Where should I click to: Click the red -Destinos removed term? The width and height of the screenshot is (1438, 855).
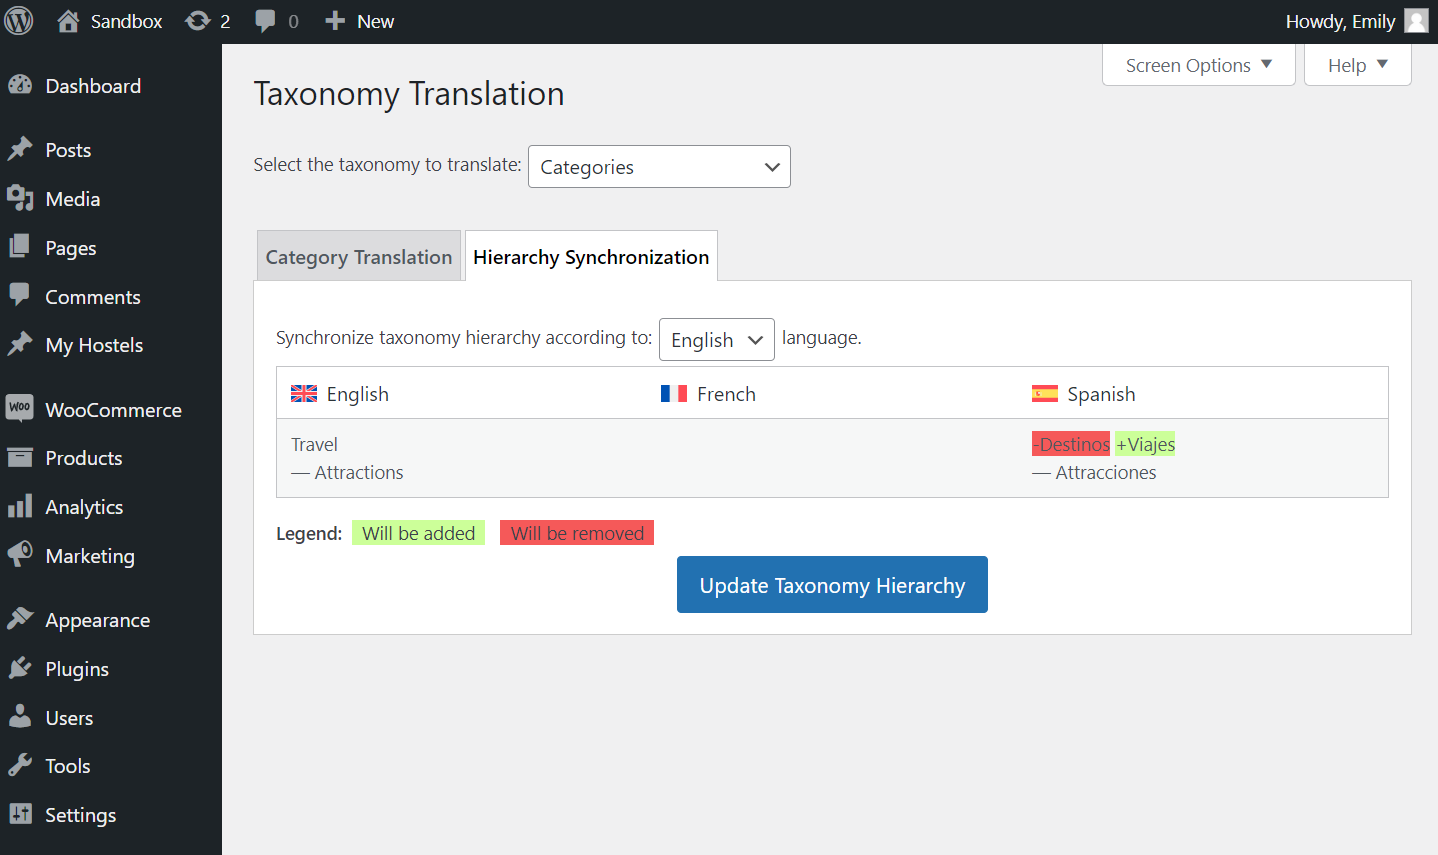point(1071,444)
